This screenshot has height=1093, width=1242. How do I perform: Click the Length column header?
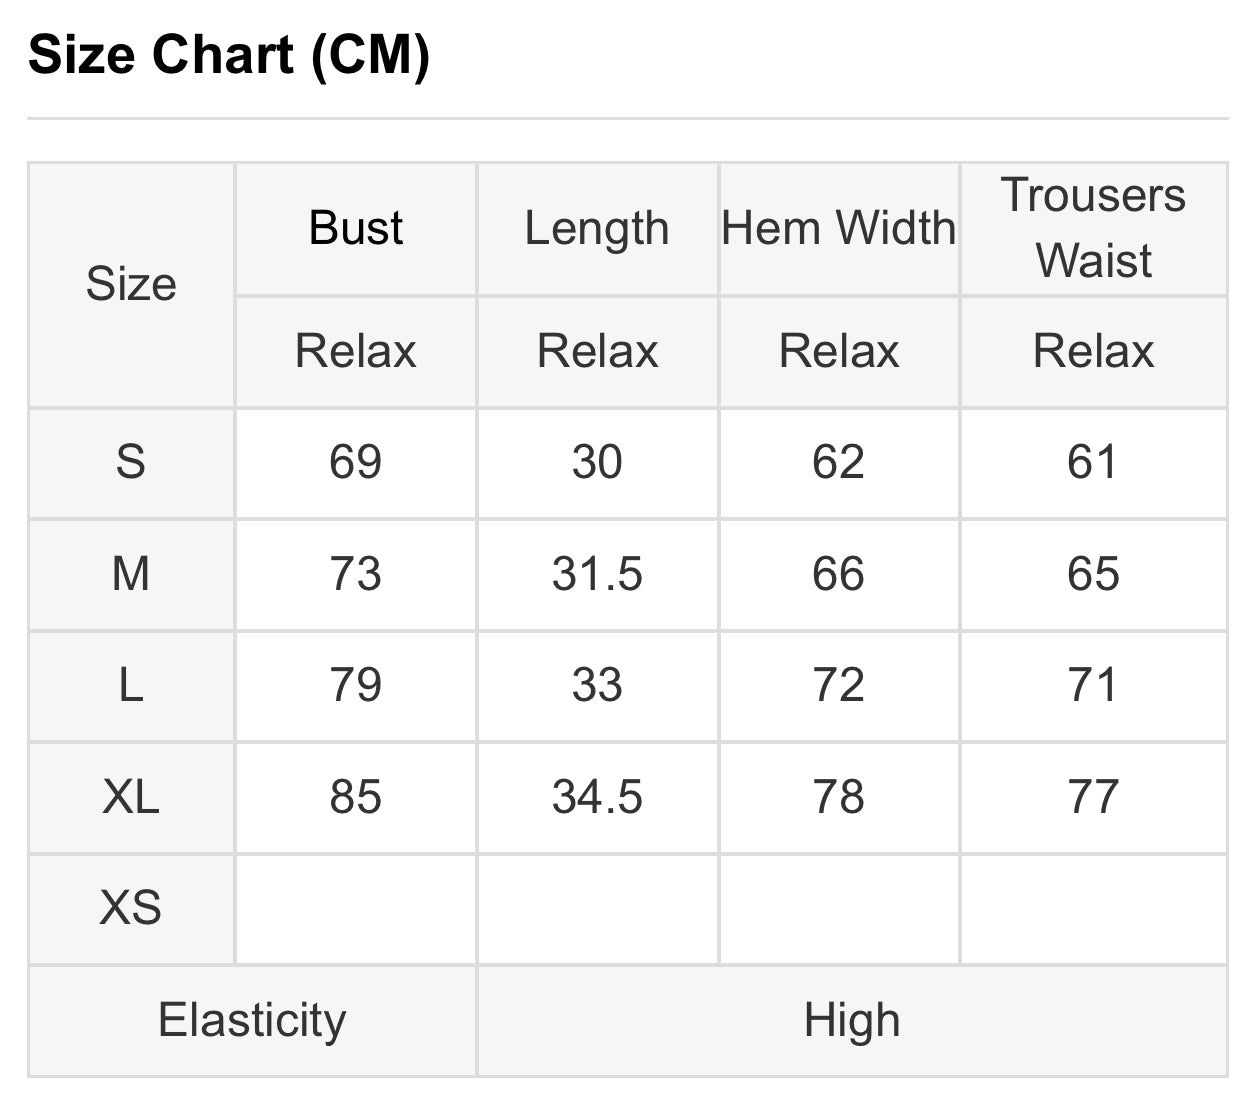coord(597,228)
